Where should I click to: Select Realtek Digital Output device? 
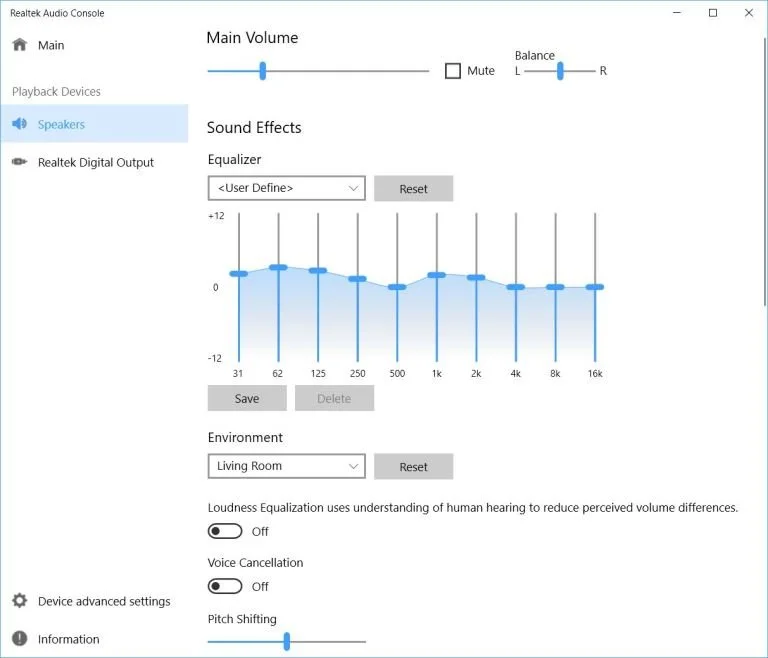click(x=94, y=162)
